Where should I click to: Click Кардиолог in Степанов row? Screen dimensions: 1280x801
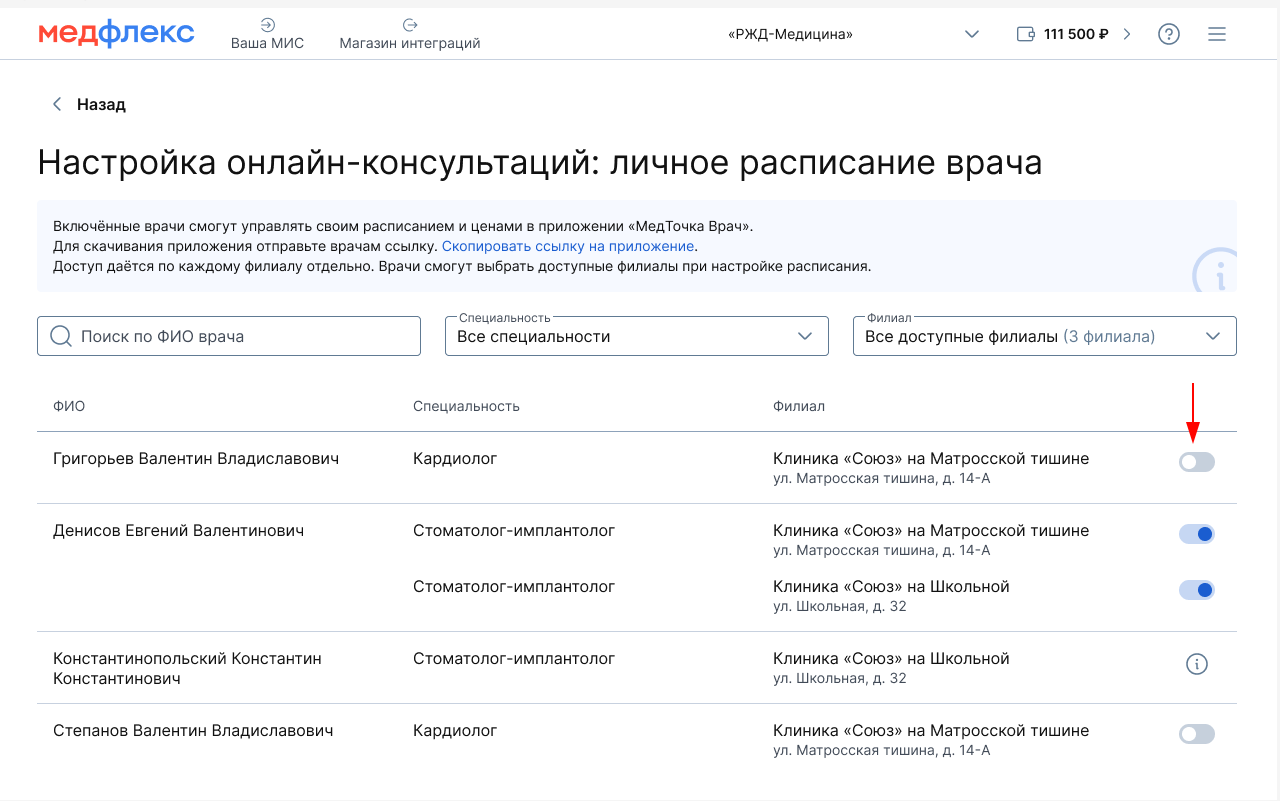tap(455, 731)
